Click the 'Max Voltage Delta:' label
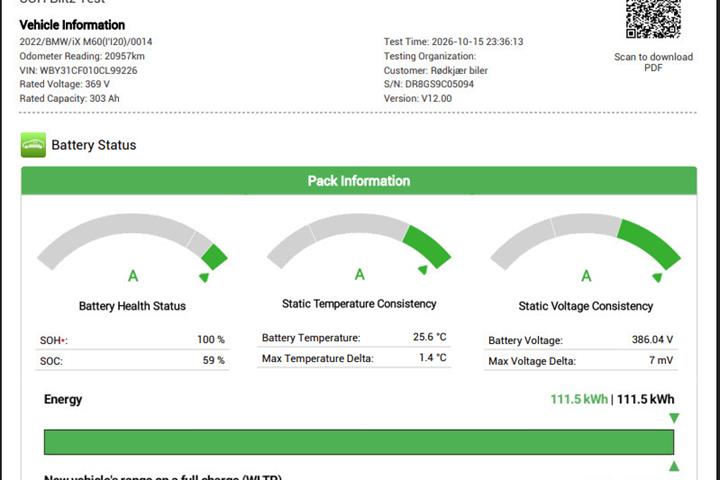Screen dimensions: 720x480 point(532,361)
